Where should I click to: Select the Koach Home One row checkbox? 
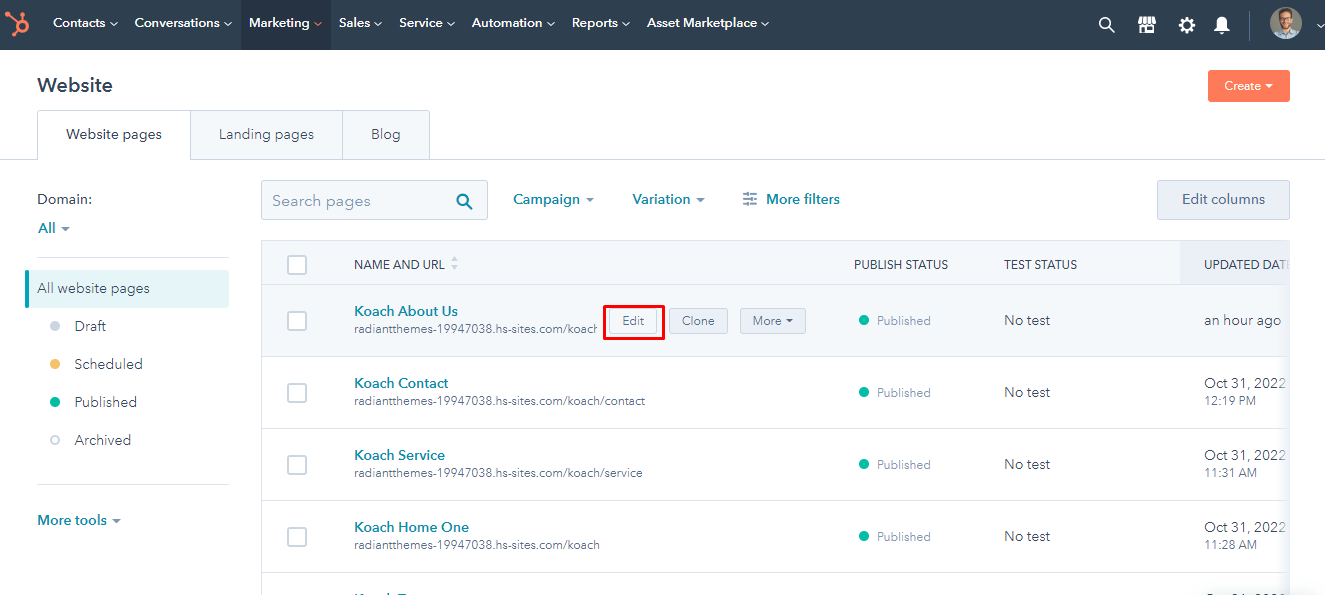(x=297, y=537)
